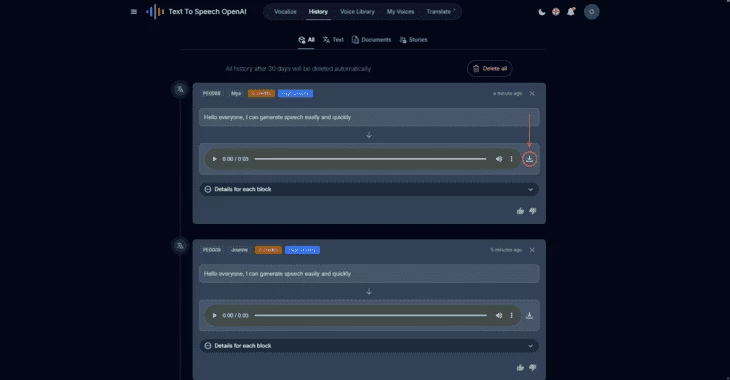Remove the Joanne history entry with X
The height and width of the screenshot is (380, 730).
(532, 250)
